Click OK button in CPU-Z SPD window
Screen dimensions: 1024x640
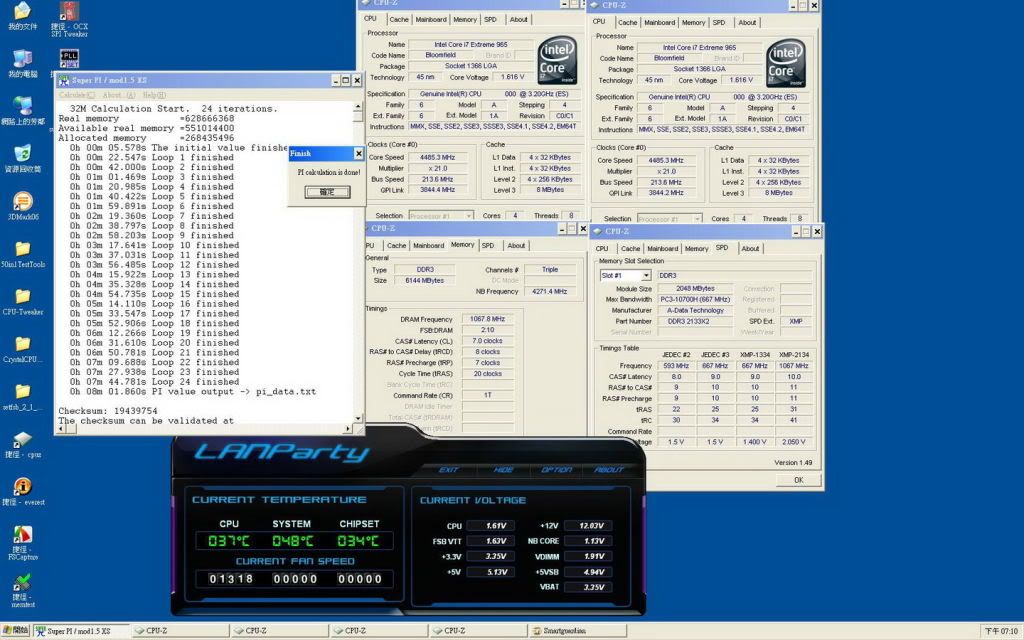[x=798, y=480]
